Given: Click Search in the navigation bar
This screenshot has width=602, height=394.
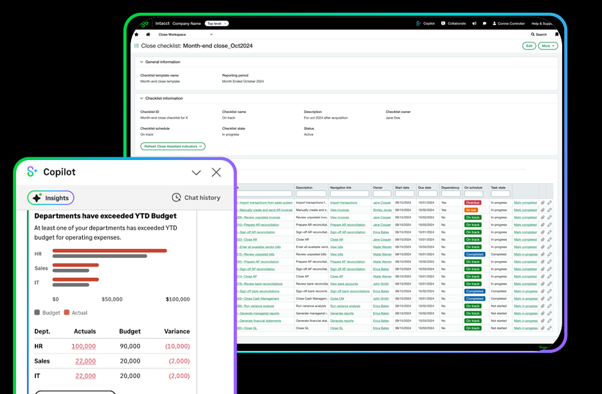Looking at the screenshot, I should pyautogui.click(x=539, y=34).
